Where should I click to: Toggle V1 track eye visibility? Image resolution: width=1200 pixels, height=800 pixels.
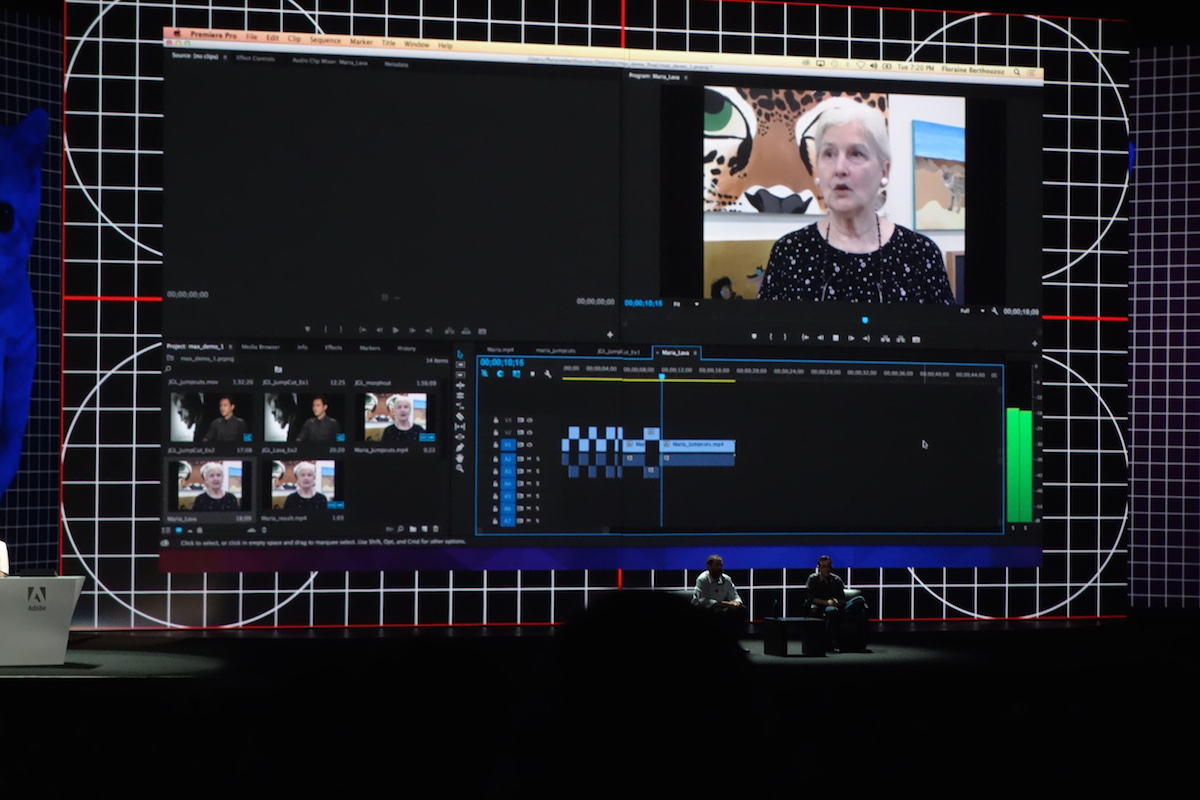(529, 445)
